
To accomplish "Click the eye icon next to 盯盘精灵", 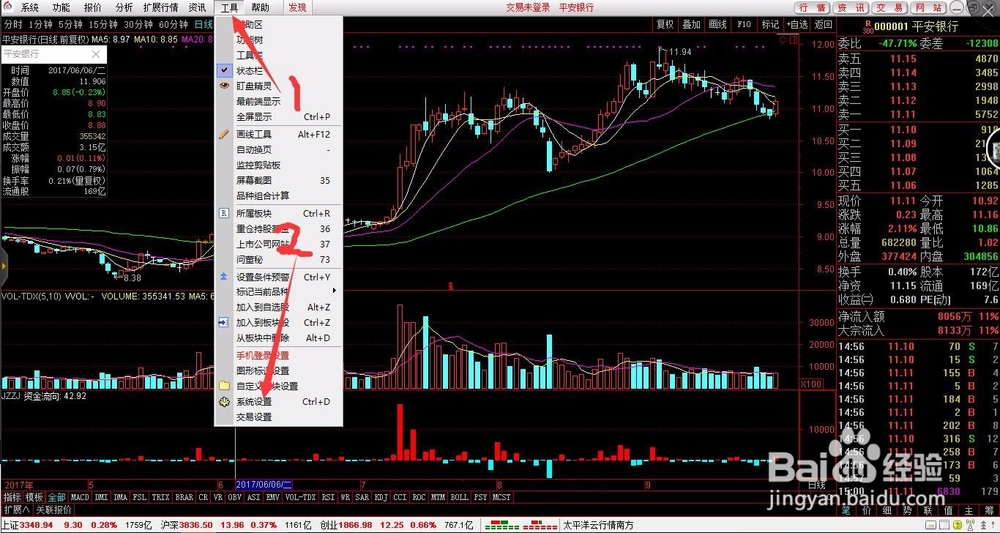I will (224, 86).
